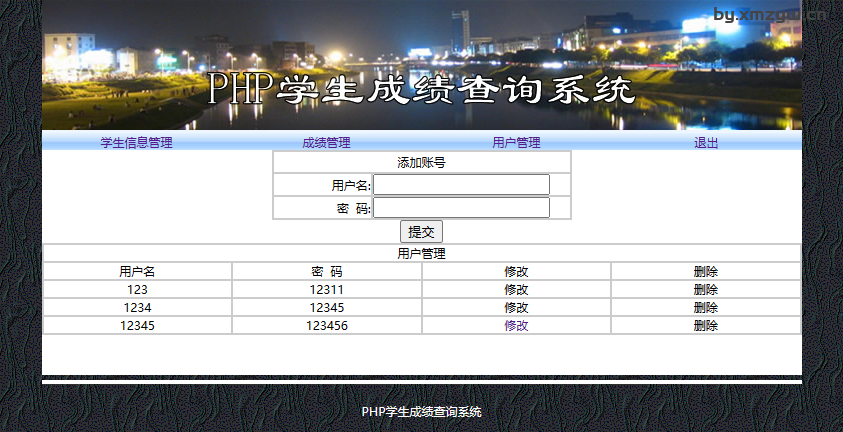Screen dimensions: 843x432
Task: Click the 修改 column header
Action: 516,272
